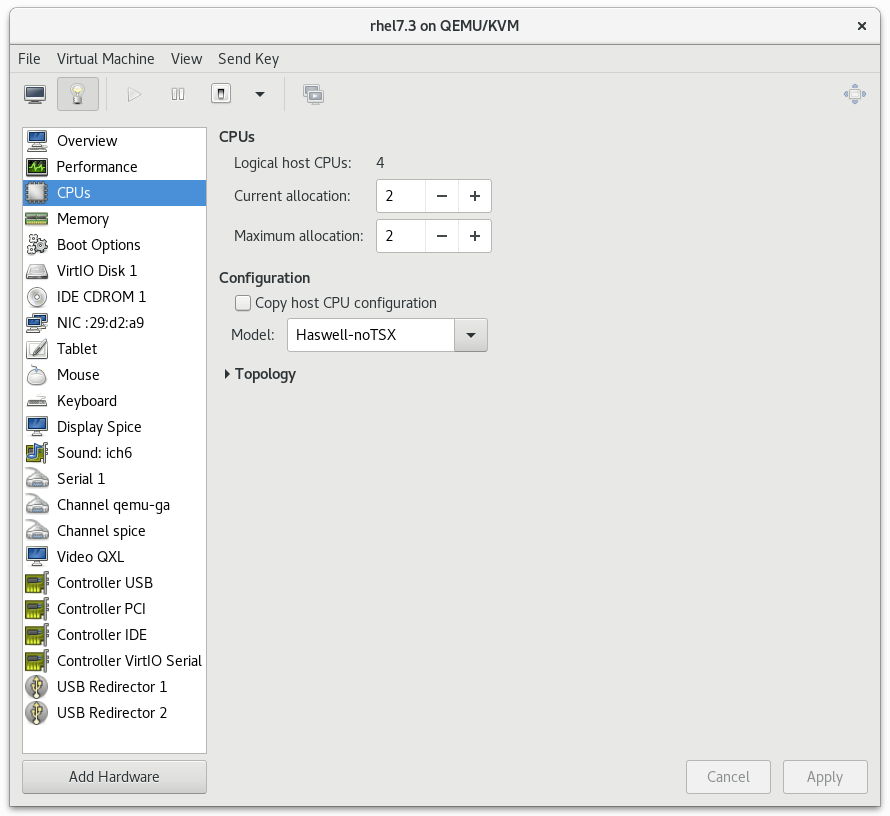Open the Send Key menu
This screenshot has width=890, height=816.
248,59
